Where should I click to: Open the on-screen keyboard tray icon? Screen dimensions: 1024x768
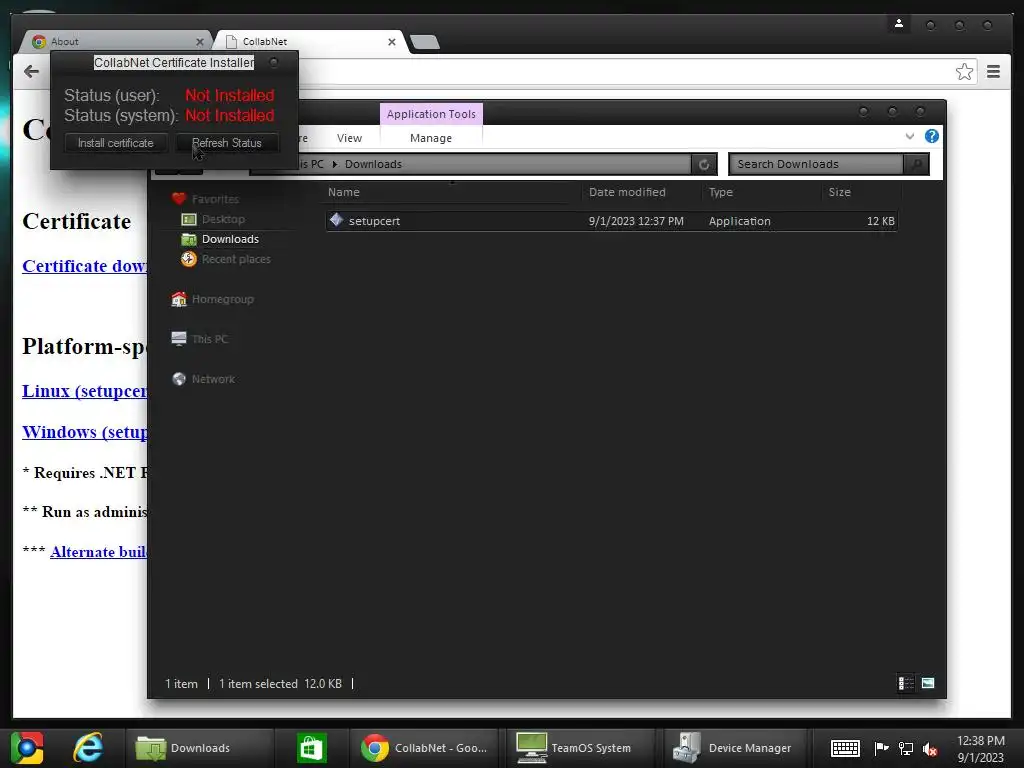click(x=845, y=748)
